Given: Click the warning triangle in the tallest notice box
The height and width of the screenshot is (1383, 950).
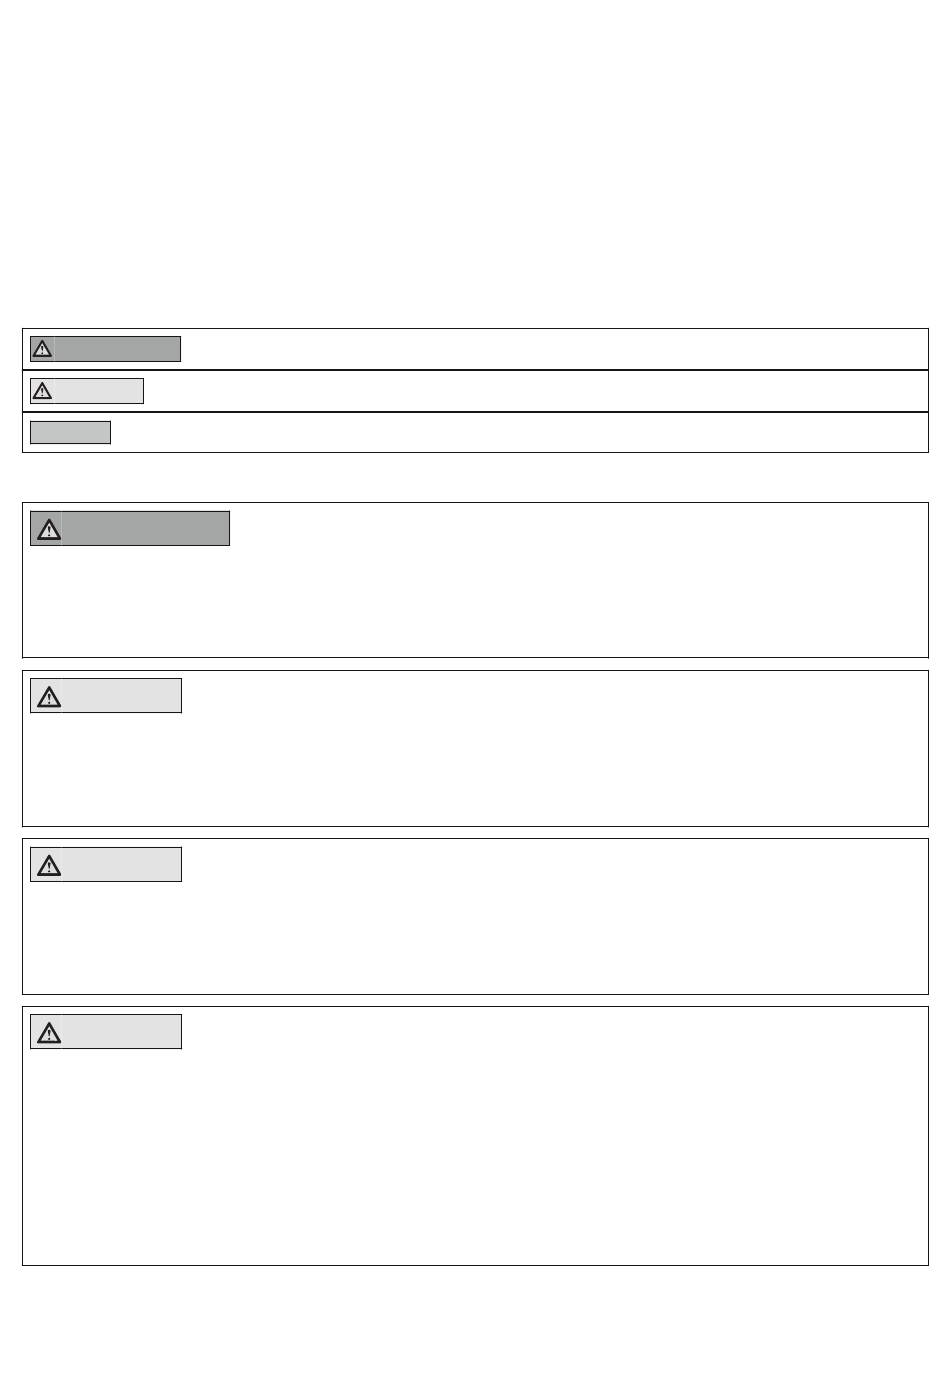Looking at the screenshot, I should coord(49,1032).
